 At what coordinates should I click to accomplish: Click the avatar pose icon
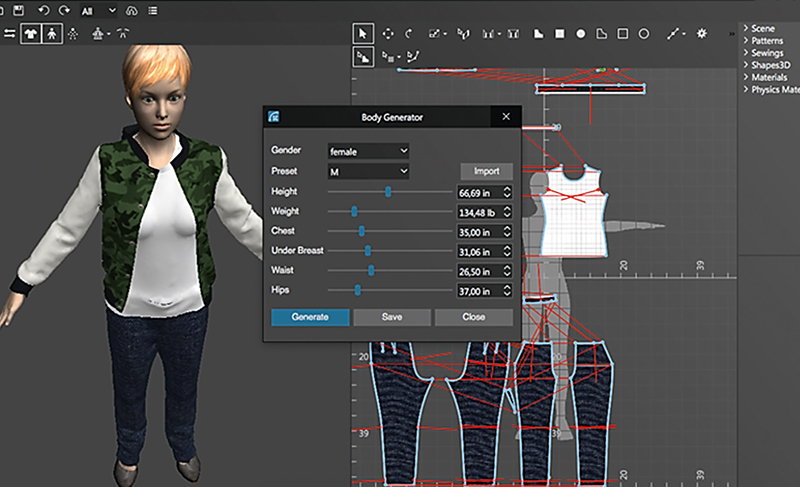(x=123, y=34)
